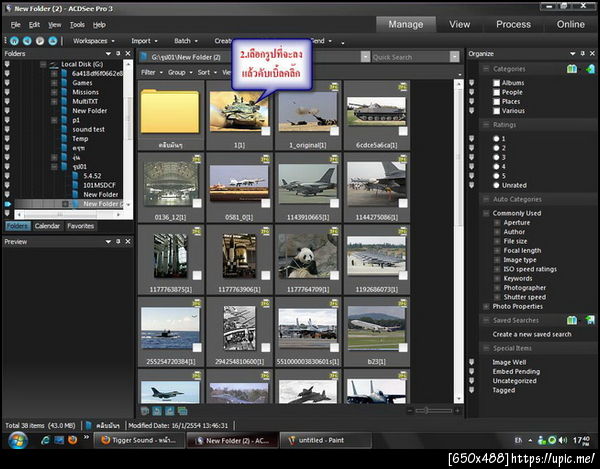This screenshot has height=469, width=600.
Task: Open the Calendar pane tab
Action: point(47,226)
